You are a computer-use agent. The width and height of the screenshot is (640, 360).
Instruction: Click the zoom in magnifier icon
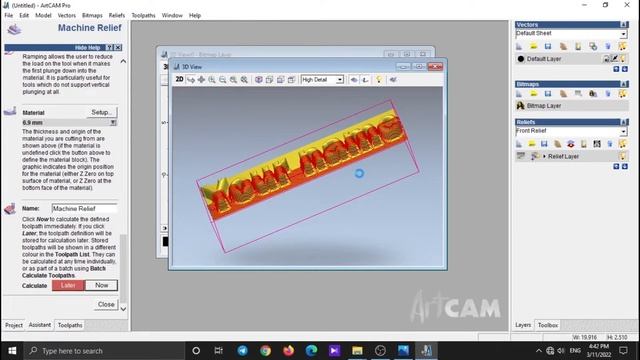tap(212, 80)
